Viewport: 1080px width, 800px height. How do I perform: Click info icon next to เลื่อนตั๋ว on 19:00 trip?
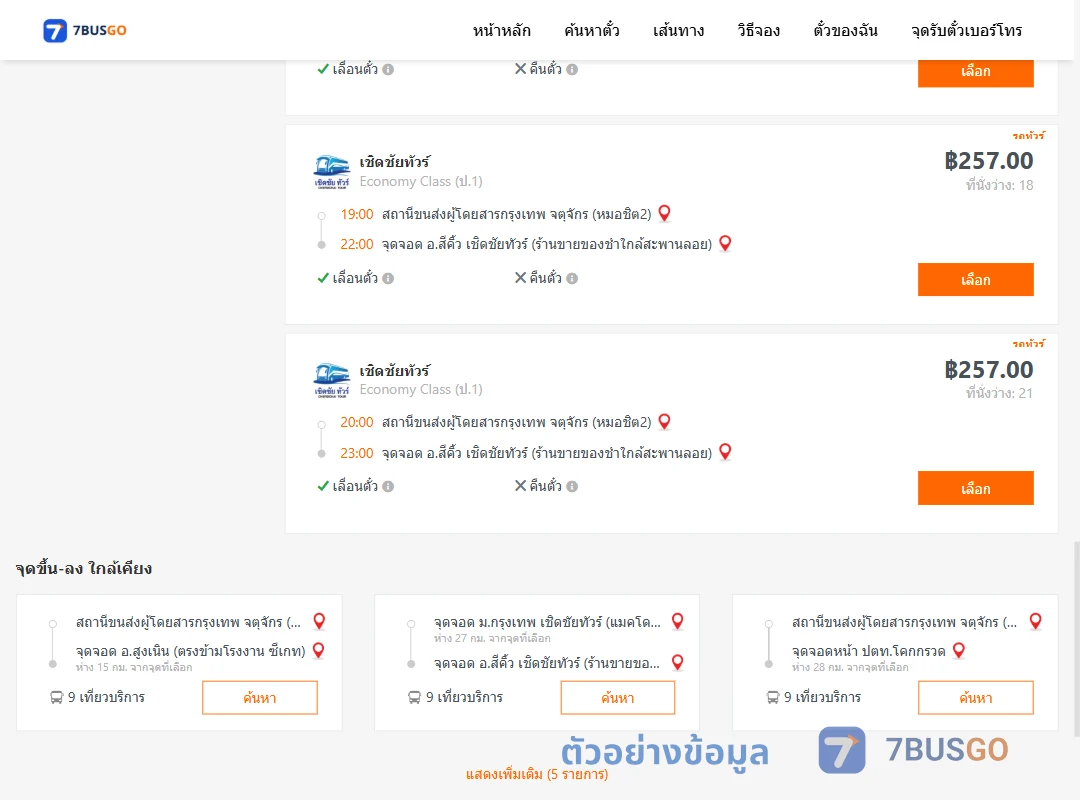point(388,278)
